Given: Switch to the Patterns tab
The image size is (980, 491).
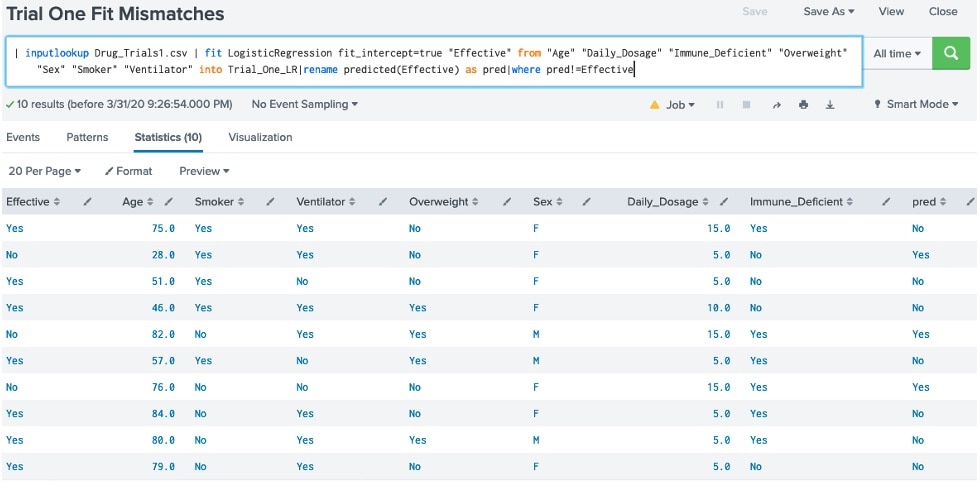Looking at the screenshot, I should (87, 137).
